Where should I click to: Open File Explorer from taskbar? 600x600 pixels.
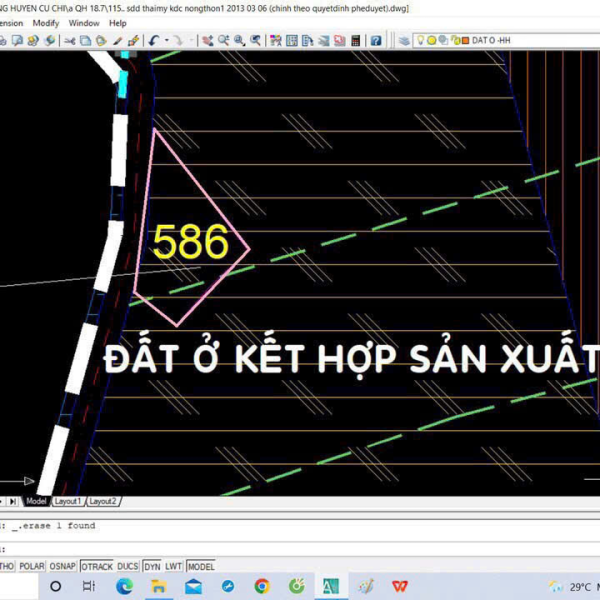(158, 586)
